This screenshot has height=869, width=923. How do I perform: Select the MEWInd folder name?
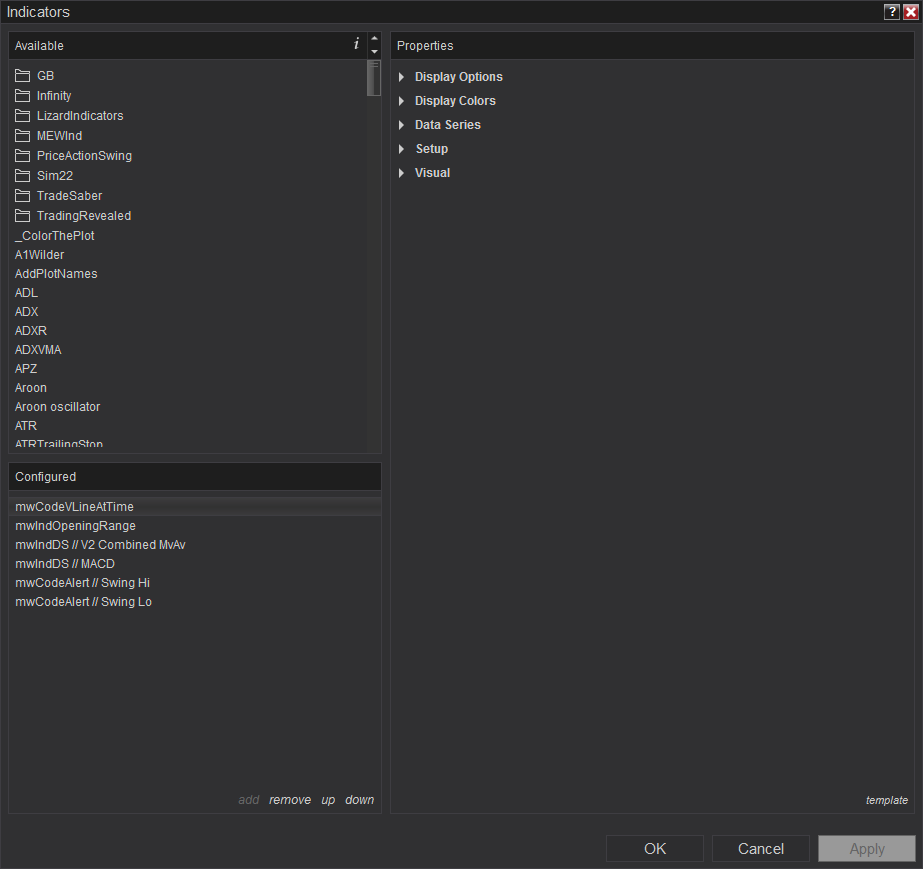[59, 135]
